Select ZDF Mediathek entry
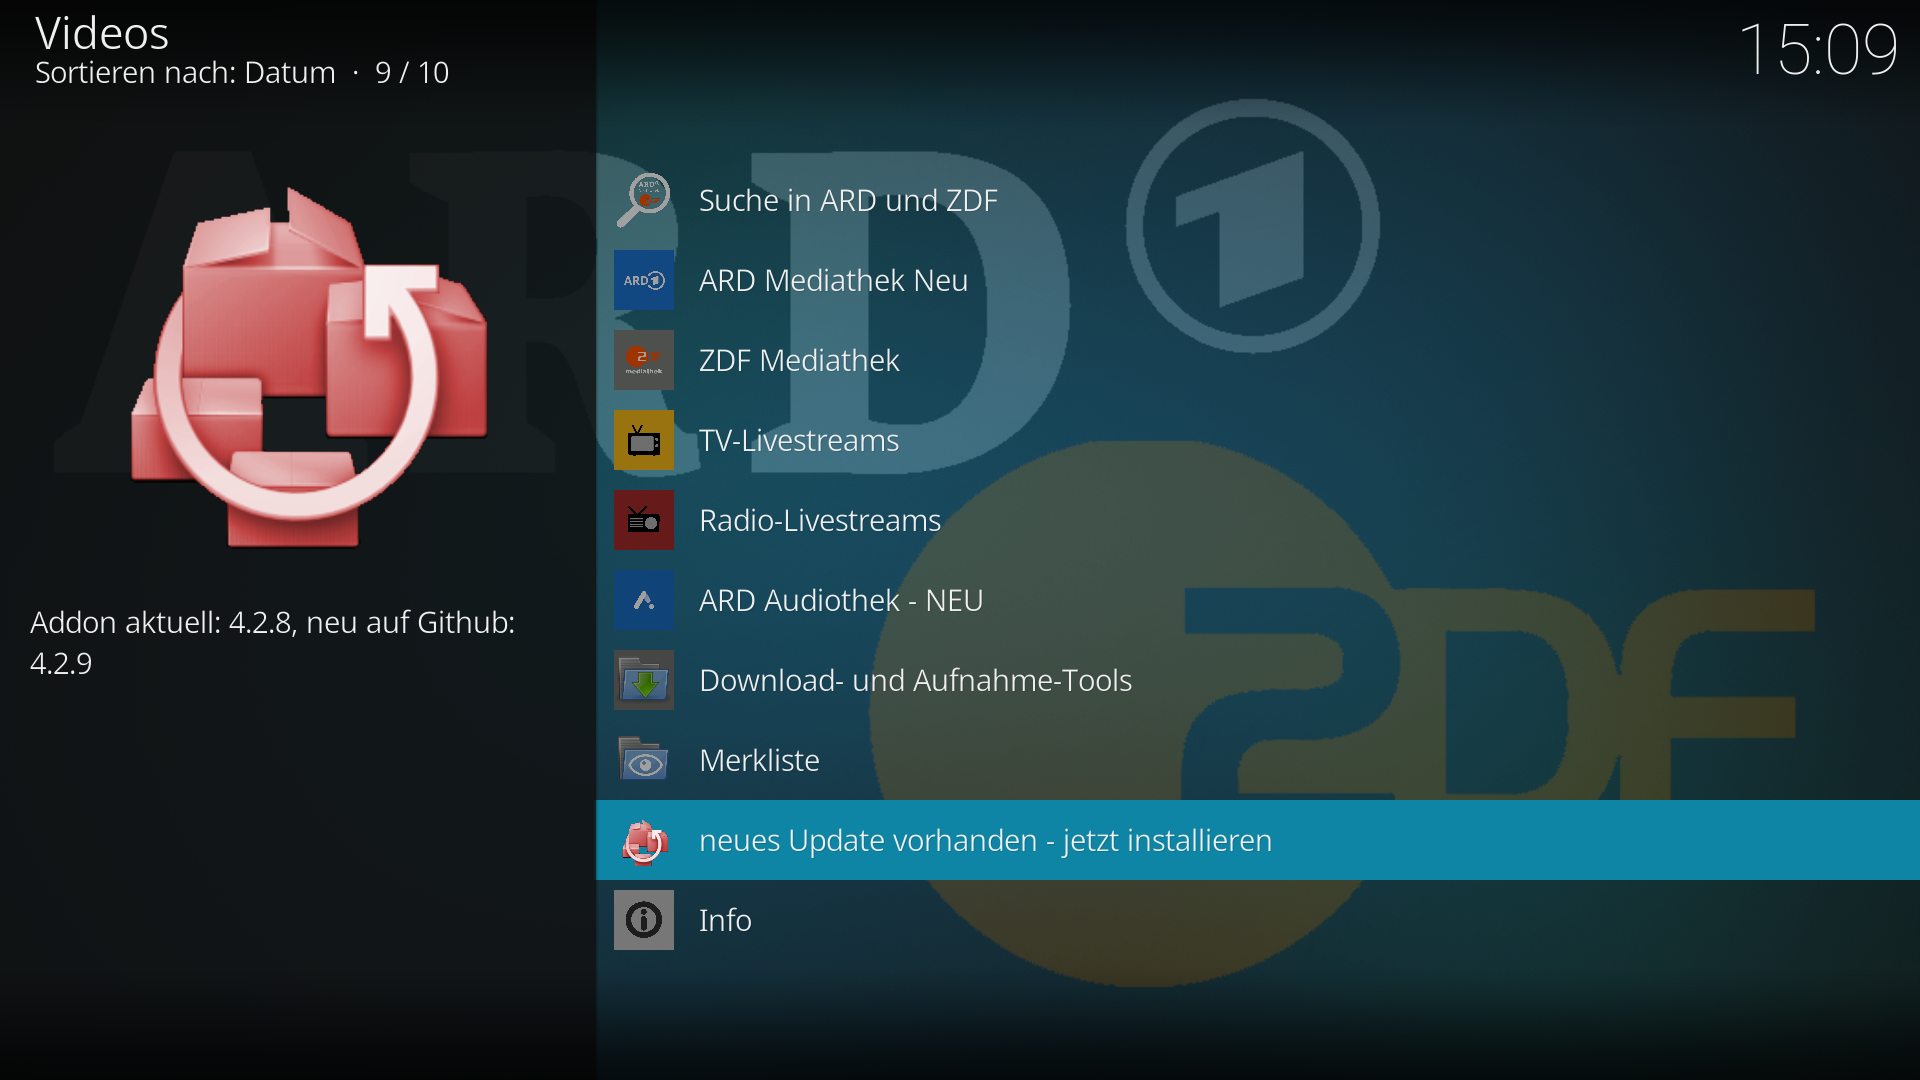The image size is (1920, 1080). (x=1258, y=360)
